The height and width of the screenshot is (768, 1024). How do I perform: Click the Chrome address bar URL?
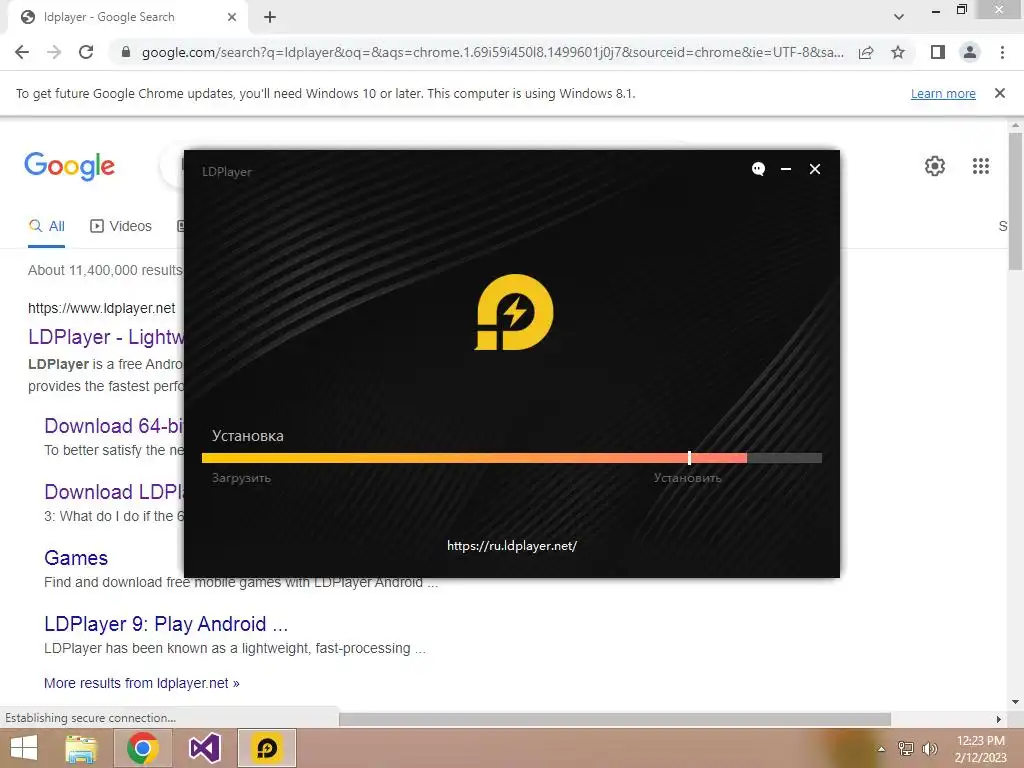(492, 52)
